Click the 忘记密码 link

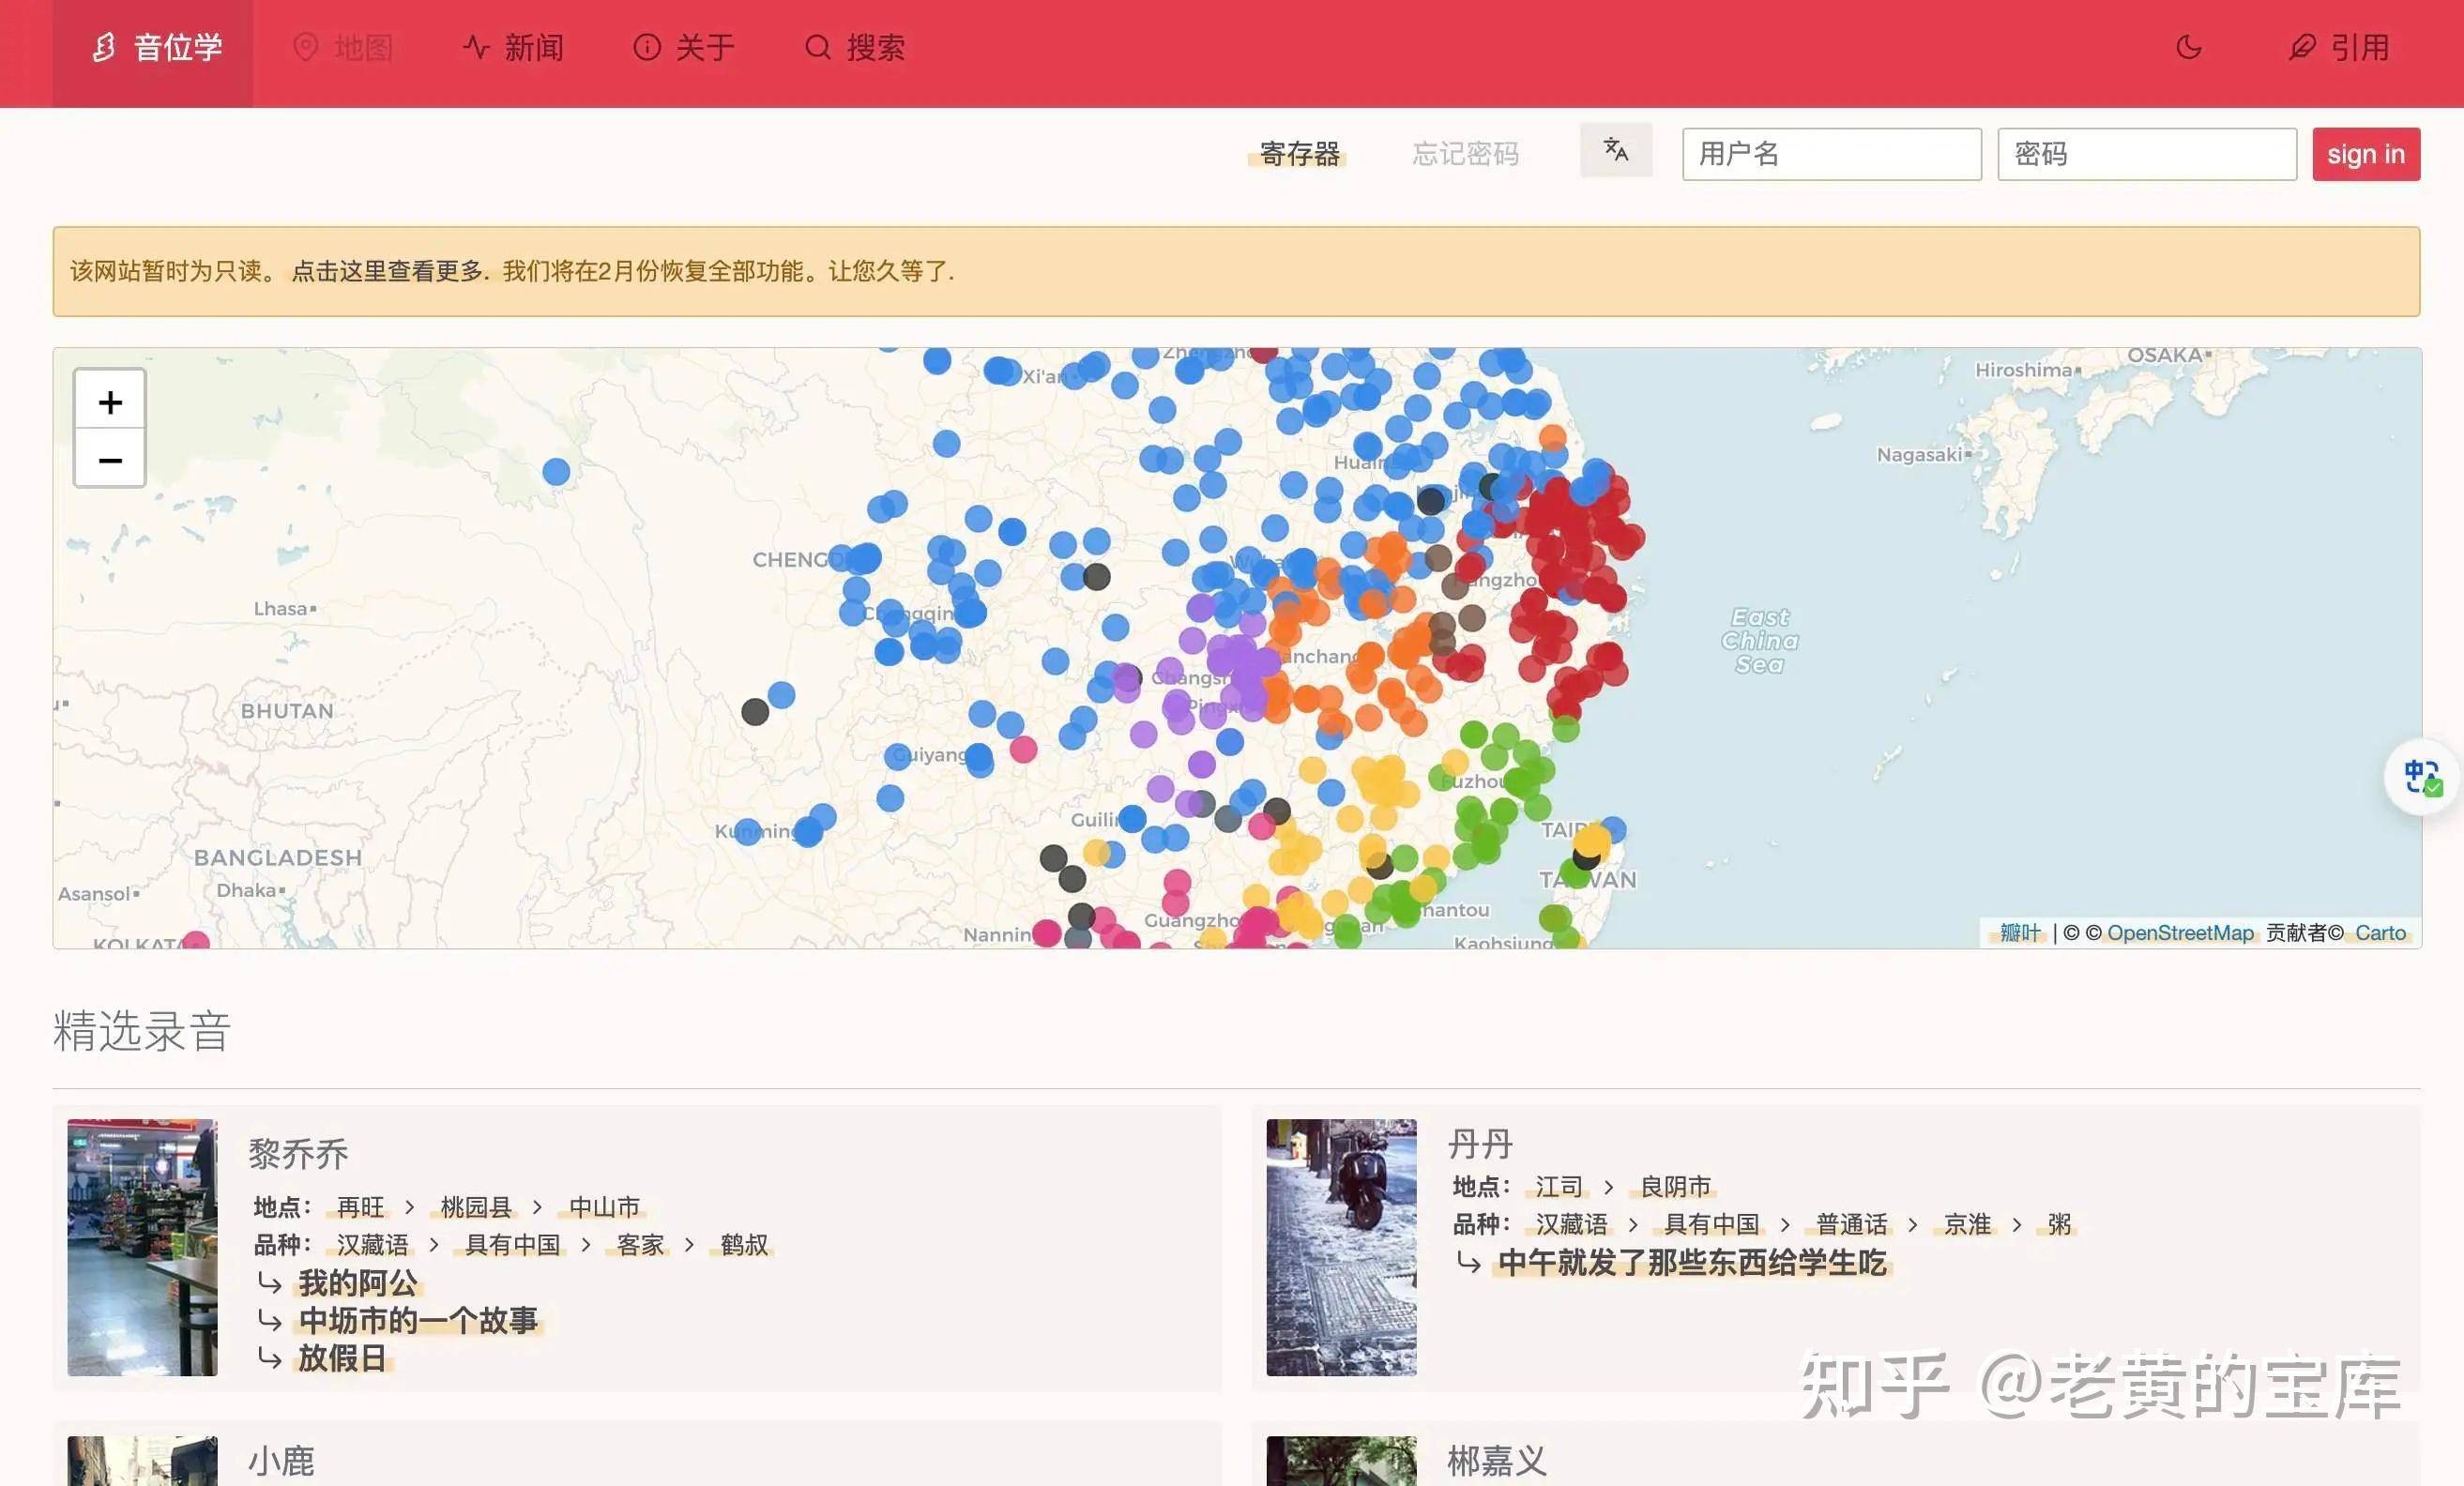click(x=1465, y=154)
